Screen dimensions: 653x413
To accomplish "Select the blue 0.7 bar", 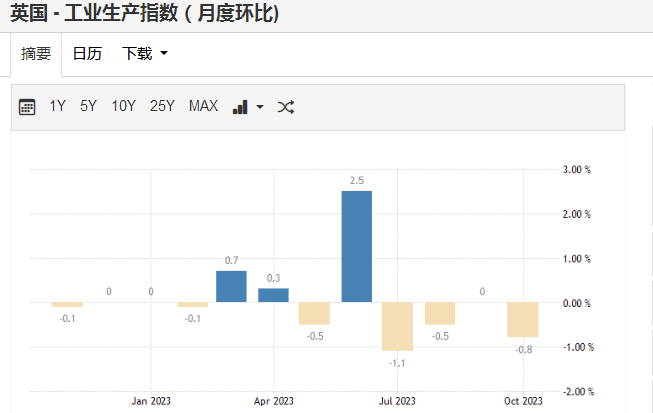I will (231, 287).
